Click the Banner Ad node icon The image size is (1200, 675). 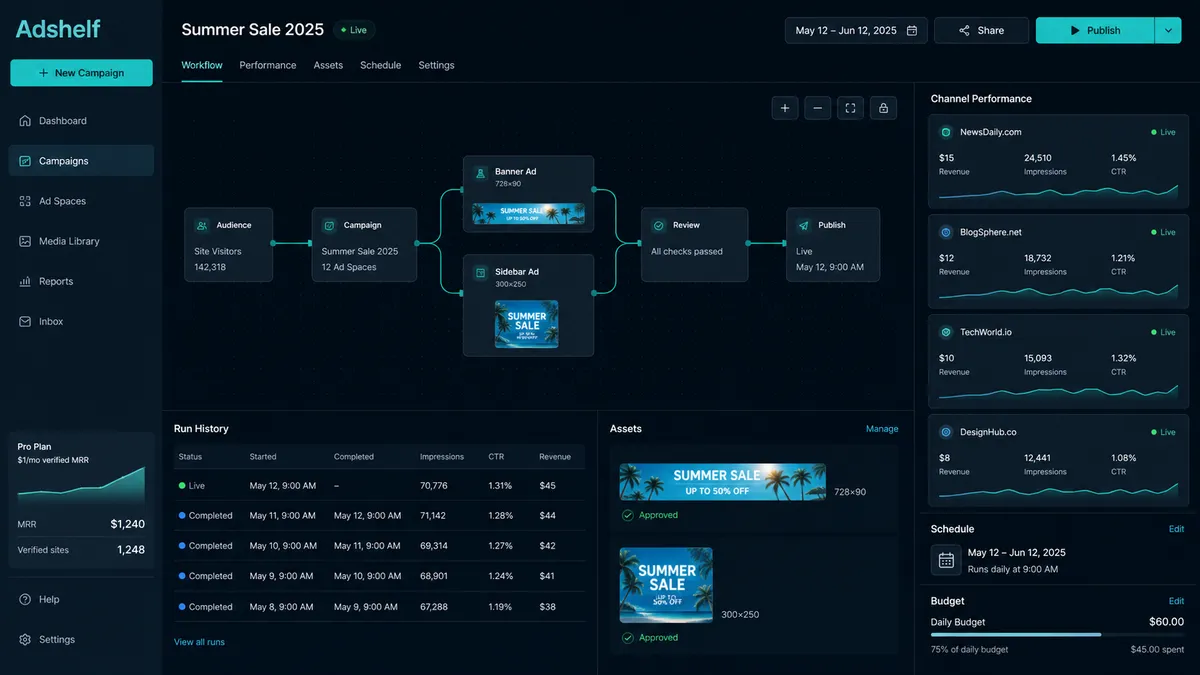click(x=480, y=173)
